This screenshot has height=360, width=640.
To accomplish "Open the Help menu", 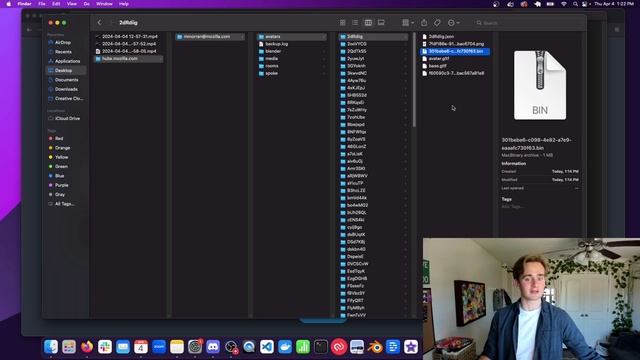I will [124, 4].
